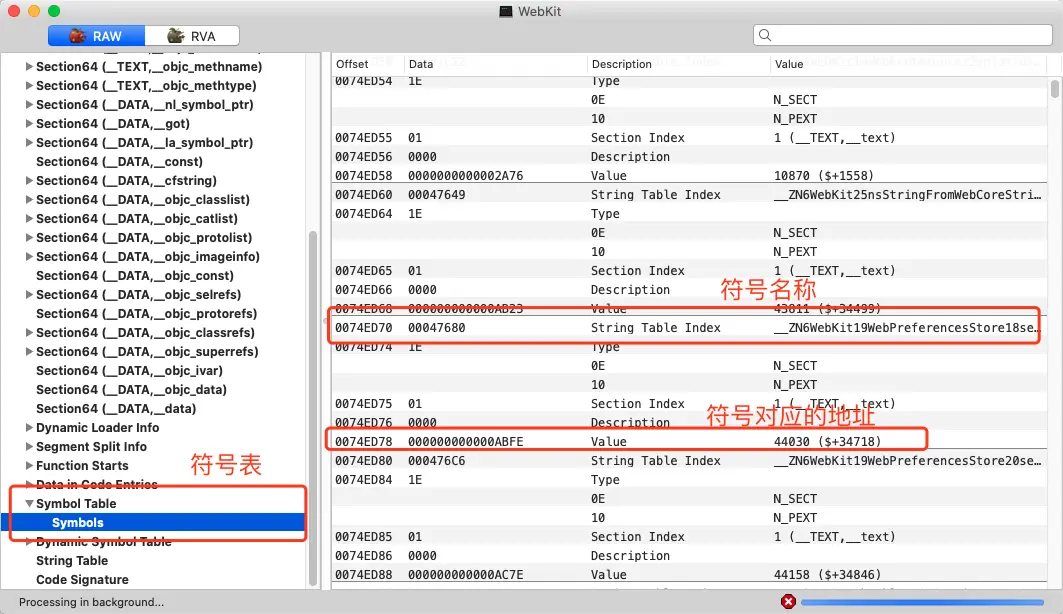Viewport: 1063px width, 614px height.
Task: Click the Description column header
Action: tap(679, 64)
